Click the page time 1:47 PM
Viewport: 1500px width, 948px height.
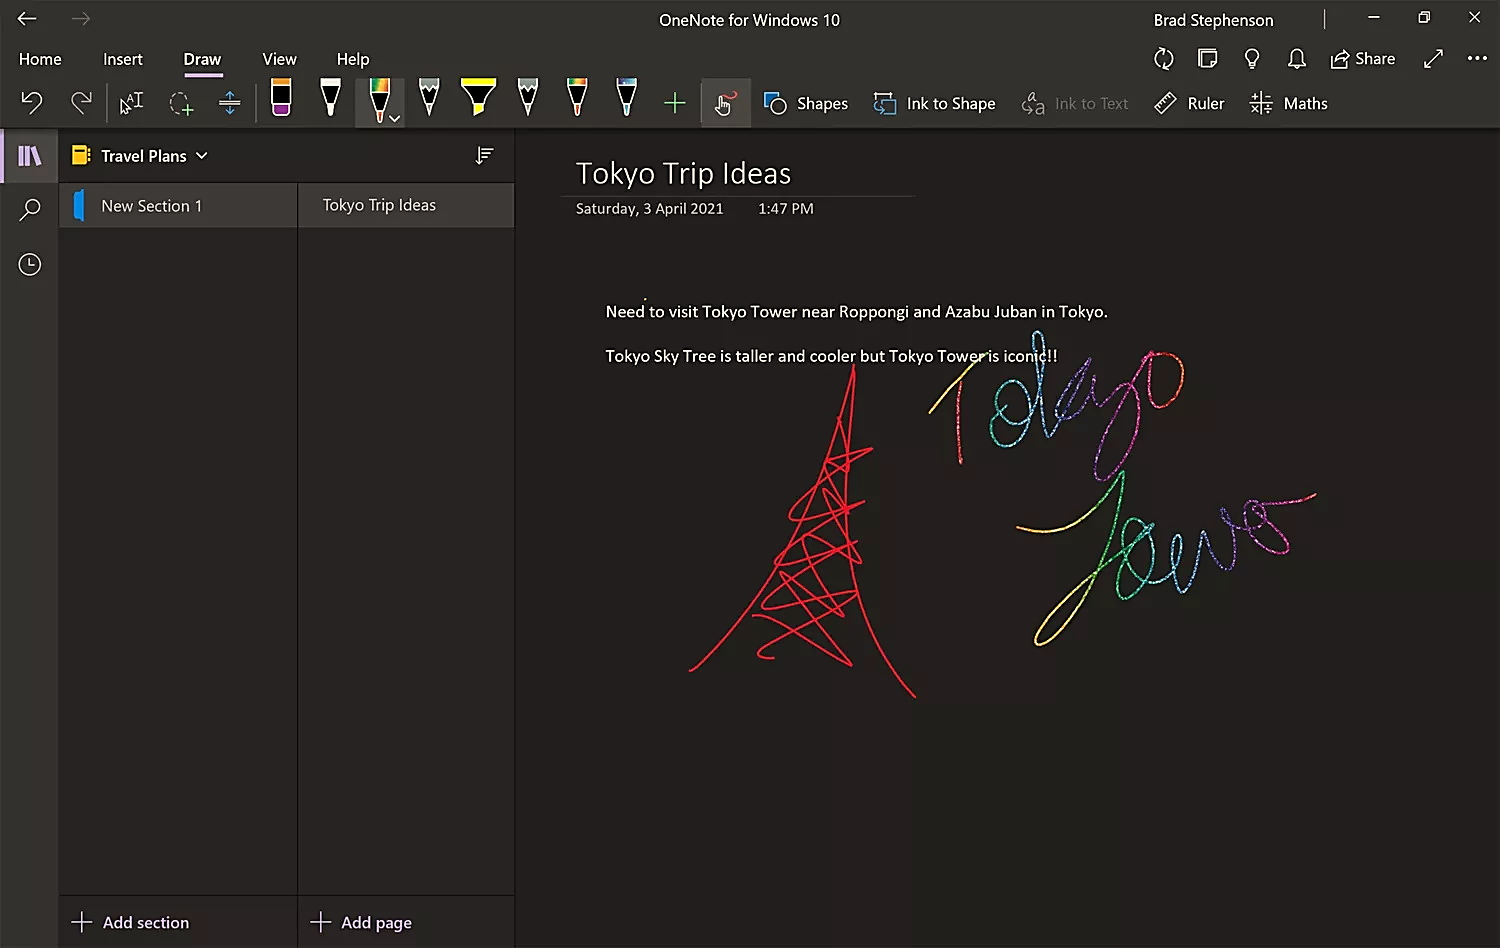click(x=786, y=209)
